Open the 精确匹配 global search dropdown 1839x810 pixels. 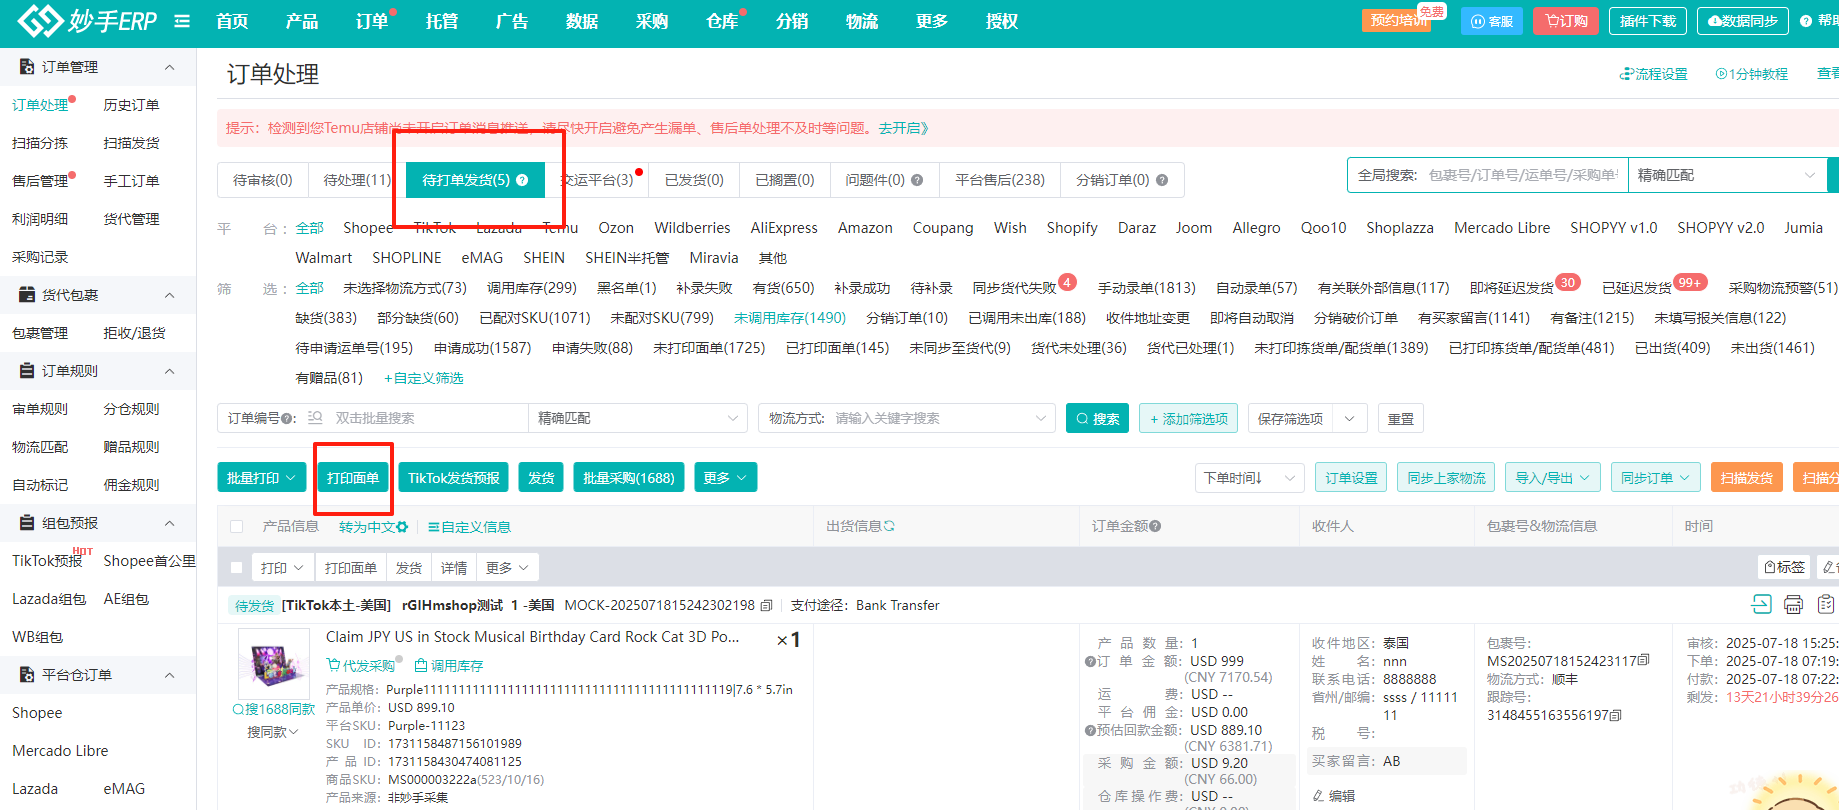(x=1727, y=175)
